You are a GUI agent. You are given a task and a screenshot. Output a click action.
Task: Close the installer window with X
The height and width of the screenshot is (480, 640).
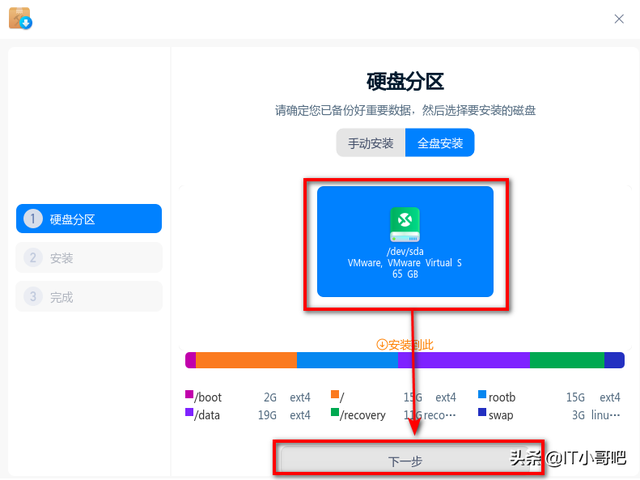tap(619, 19)
